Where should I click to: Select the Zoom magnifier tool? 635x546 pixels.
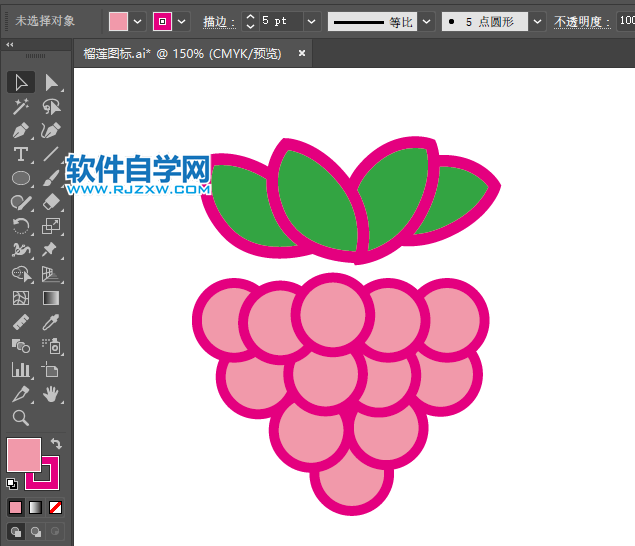[21, 418]
